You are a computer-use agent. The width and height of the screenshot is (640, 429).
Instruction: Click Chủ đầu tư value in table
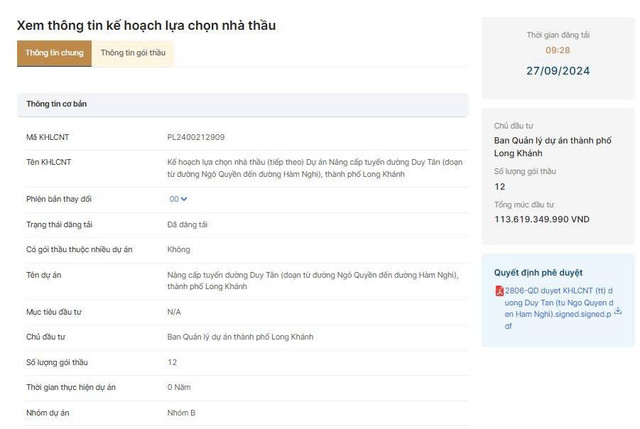coord(240,337)
